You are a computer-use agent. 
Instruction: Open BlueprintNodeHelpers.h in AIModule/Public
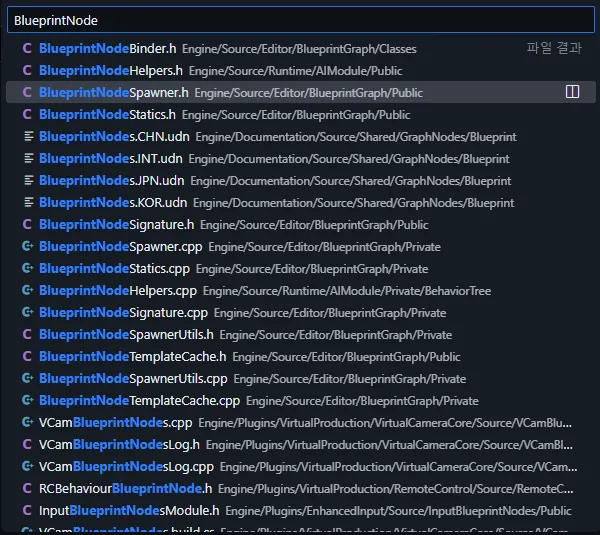(301, 70)
